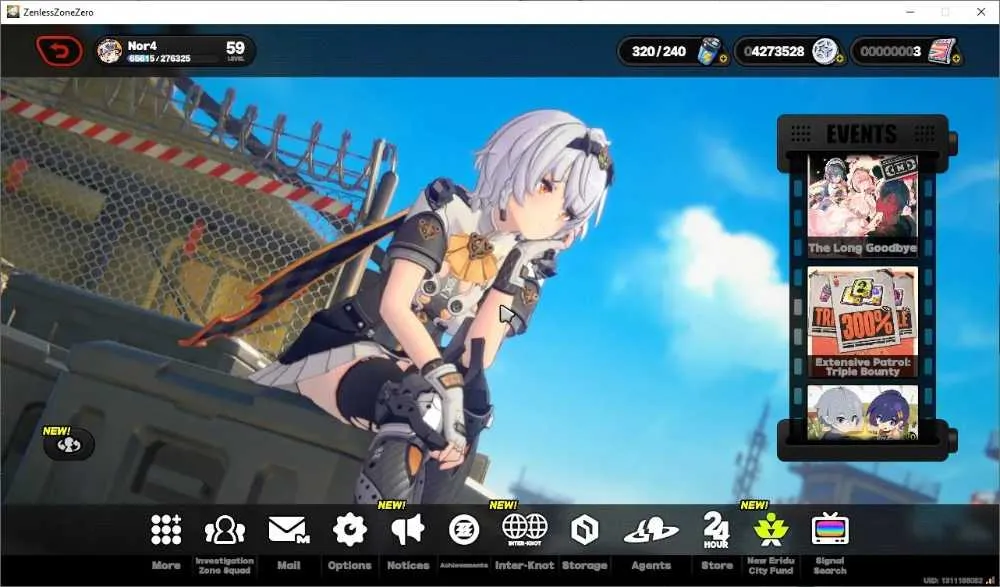Go to the Agents icon
The width and height of the screenshot is (1000, 587).
[x=651, y=530]
